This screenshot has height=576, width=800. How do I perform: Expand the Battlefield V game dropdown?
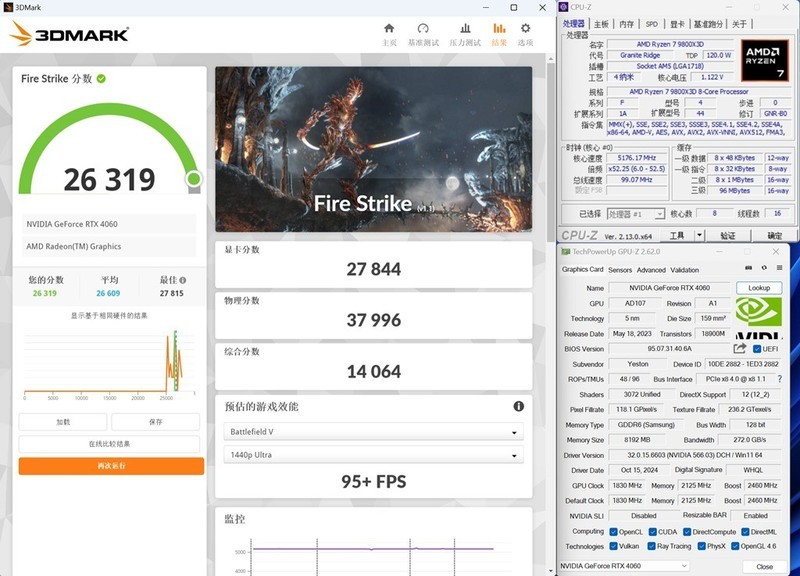tap(372, 432)
